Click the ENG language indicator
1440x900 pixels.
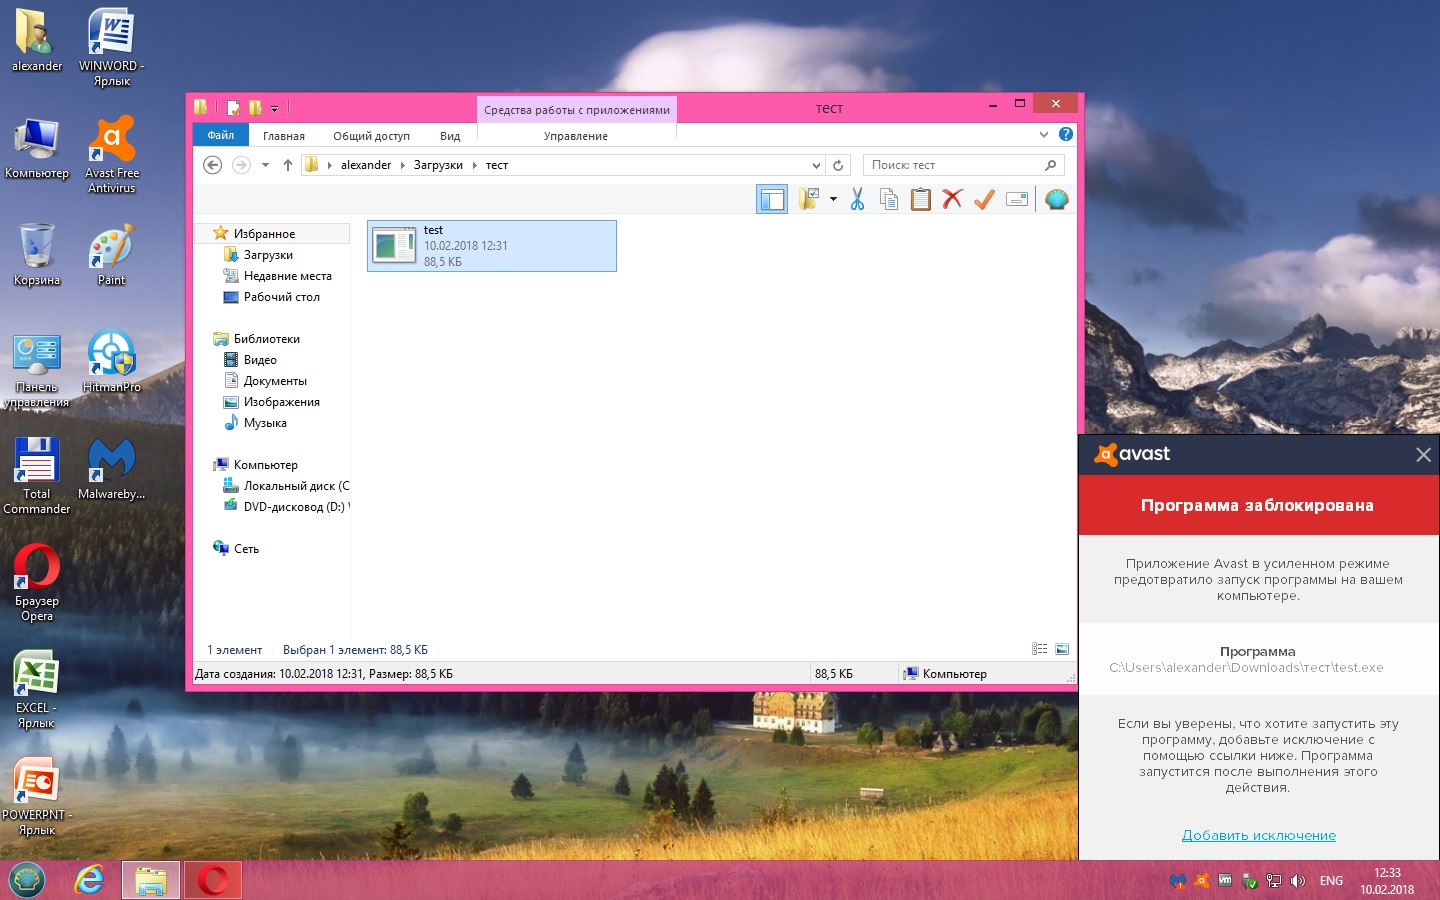coord(1331,881)
